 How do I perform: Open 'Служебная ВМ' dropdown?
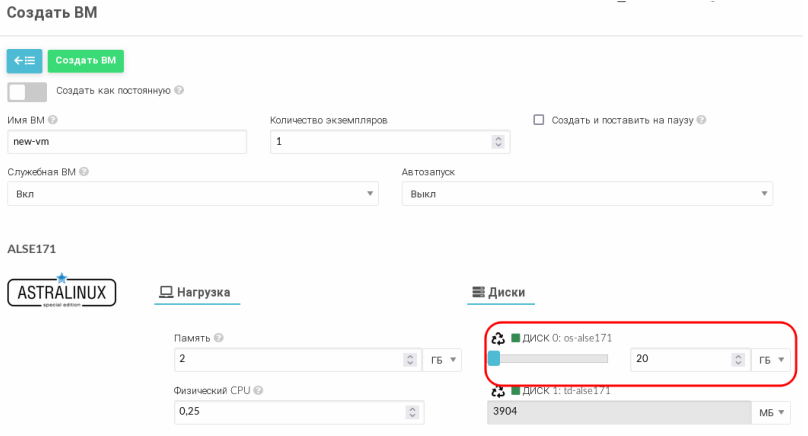(x=192, y=194)
